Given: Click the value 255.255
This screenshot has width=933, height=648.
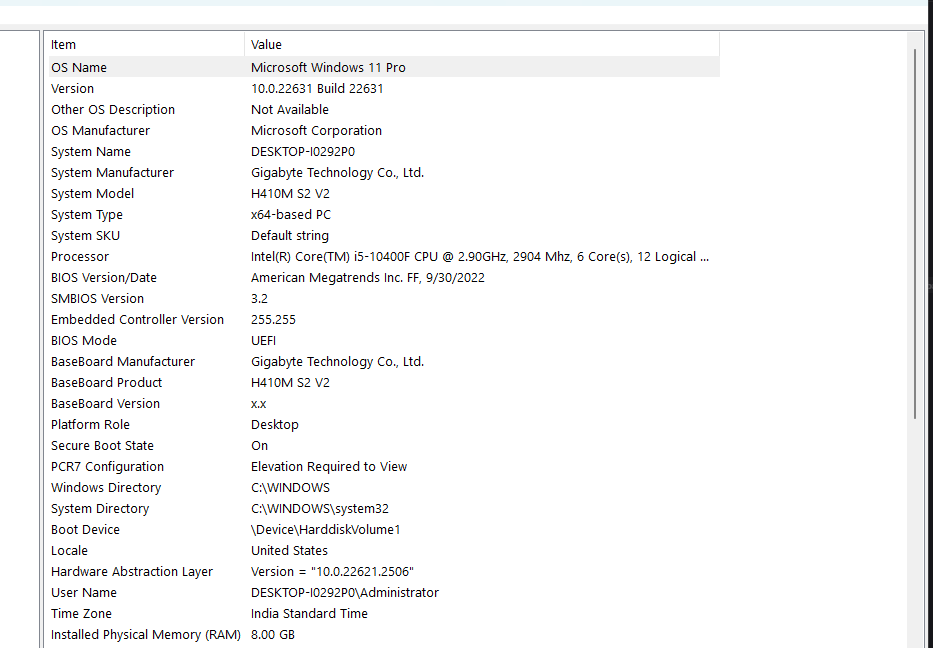Looking at the screenshot, I should pos(273,320).
